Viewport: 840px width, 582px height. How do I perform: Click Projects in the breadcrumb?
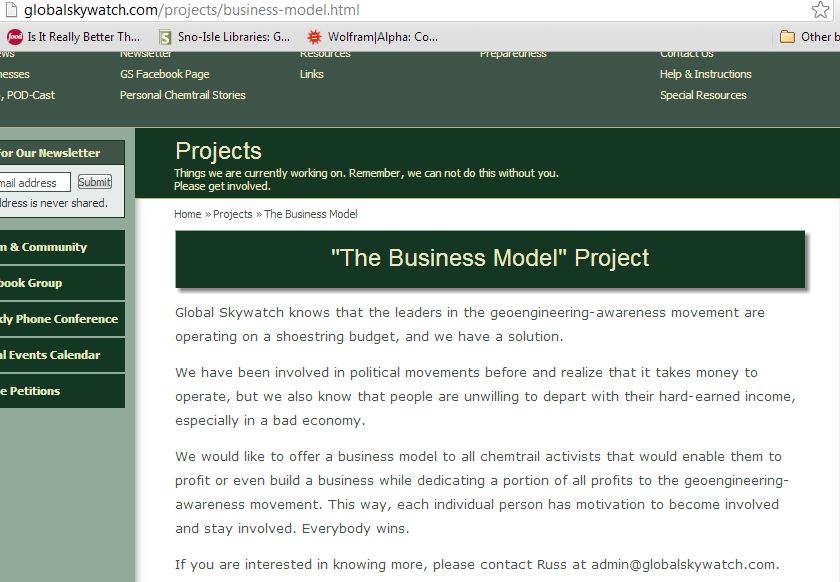pos(232,214)
